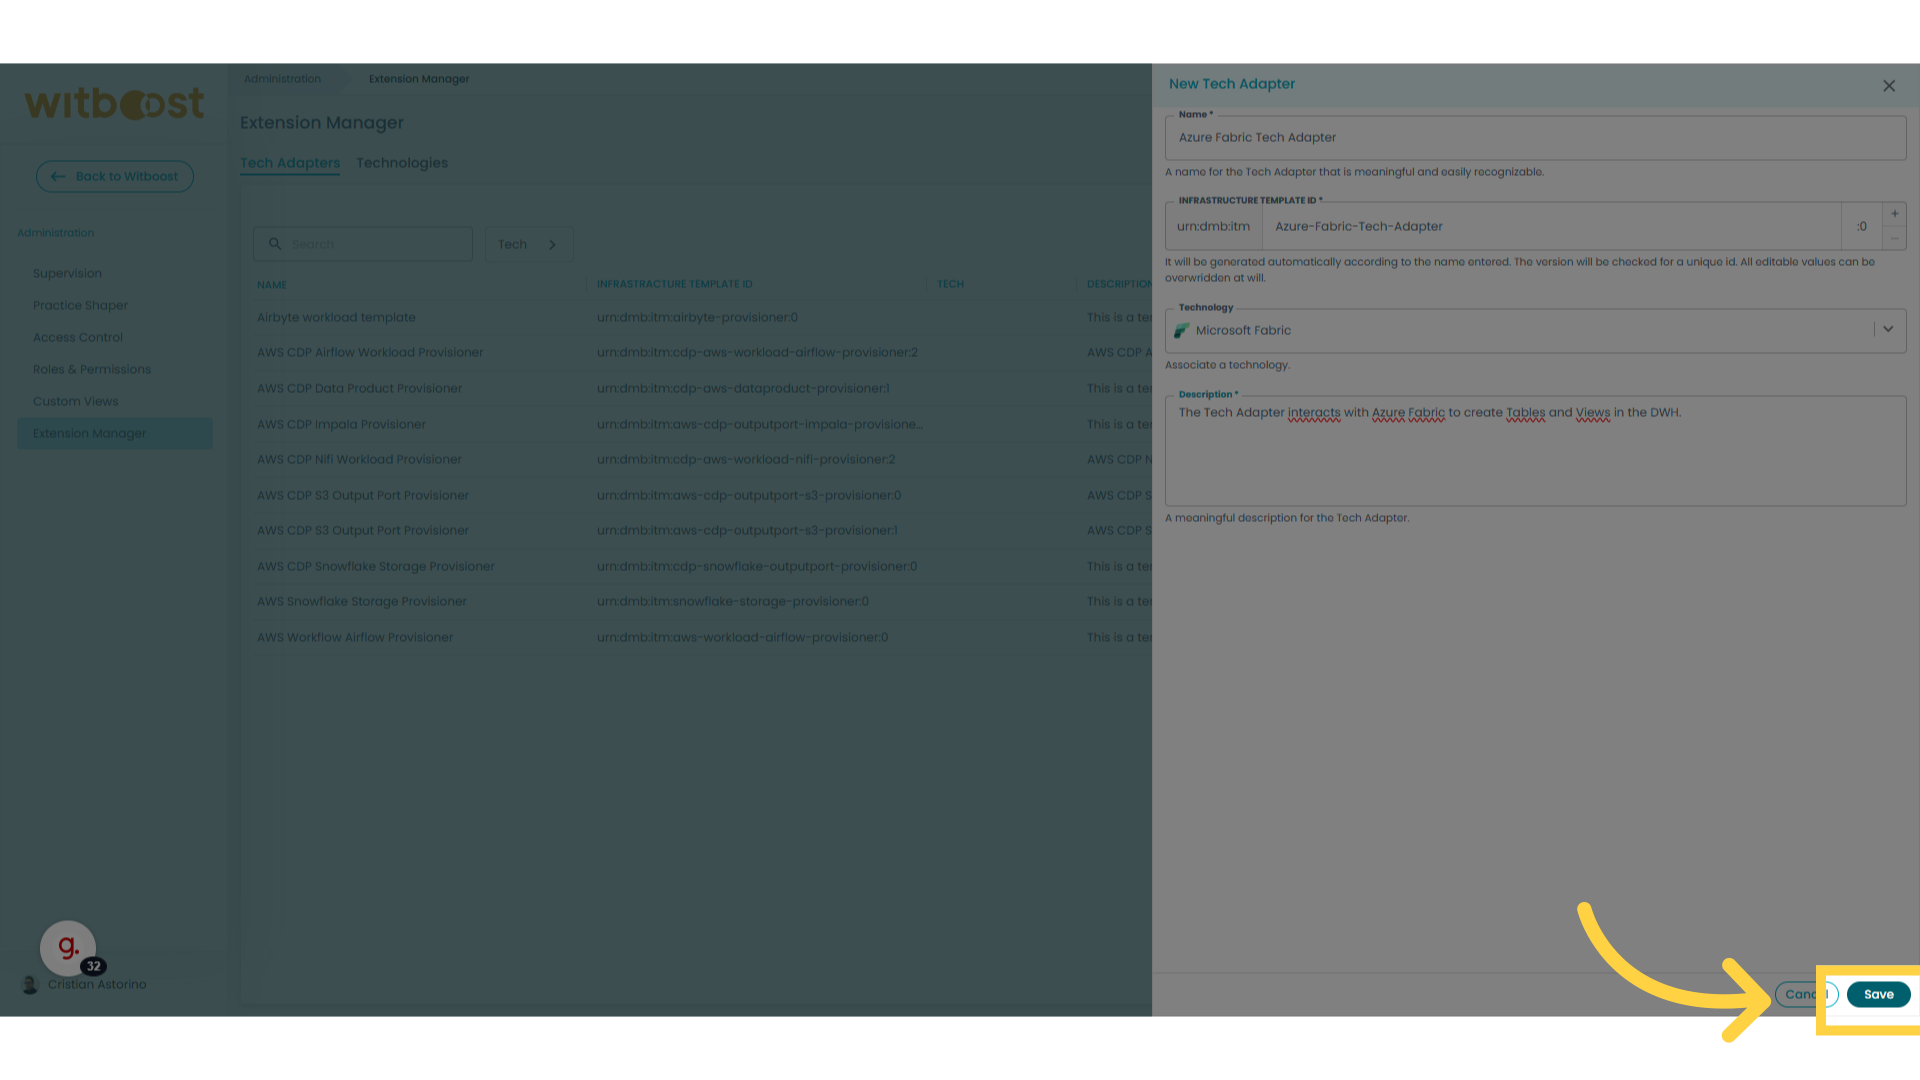Sort by the TECH column header
The image size is (1920, 1080).
click(x=951, y=285)
